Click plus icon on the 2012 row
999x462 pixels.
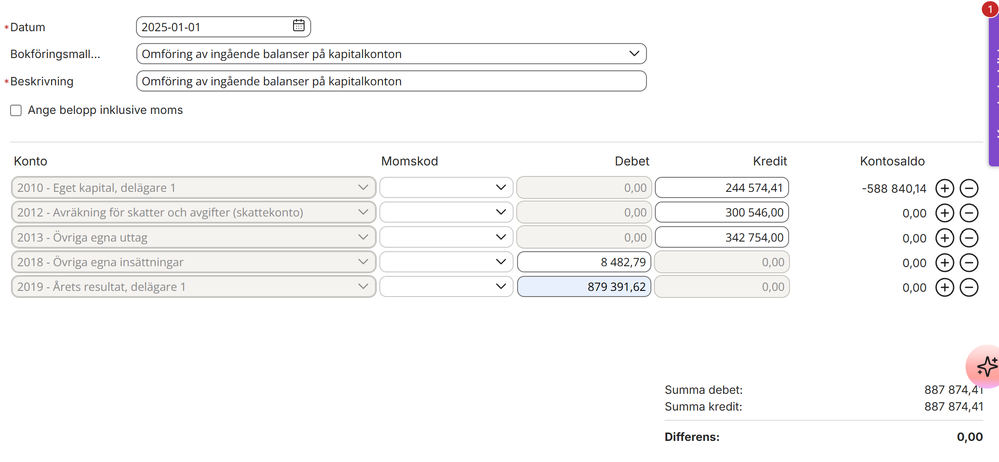pos(944,213)
